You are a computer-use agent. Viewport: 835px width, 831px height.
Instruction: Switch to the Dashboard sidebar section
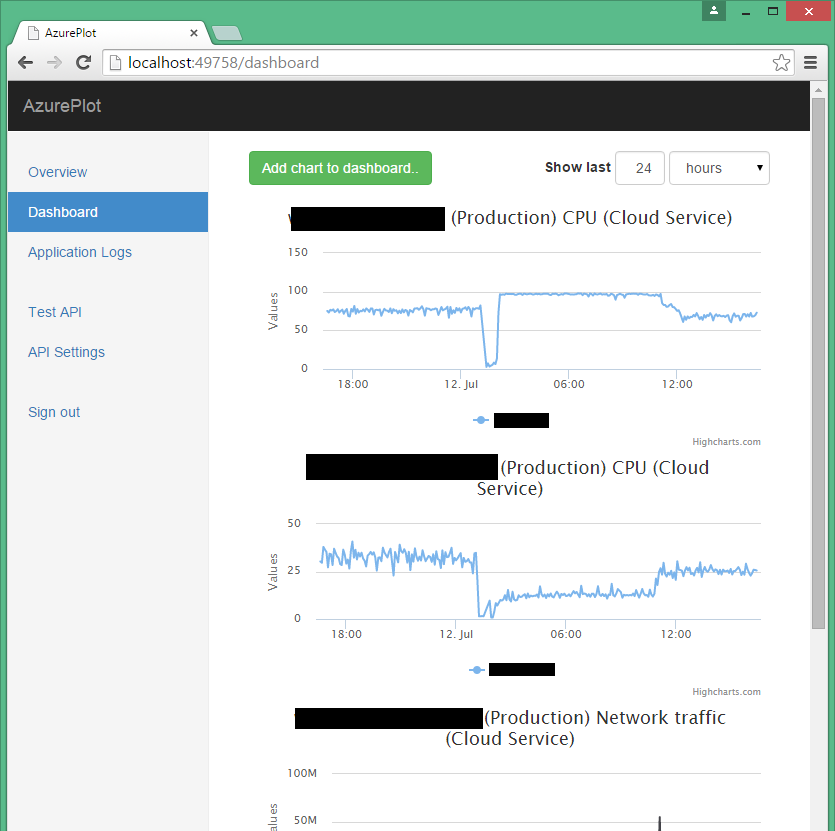(x=63, y=212)
